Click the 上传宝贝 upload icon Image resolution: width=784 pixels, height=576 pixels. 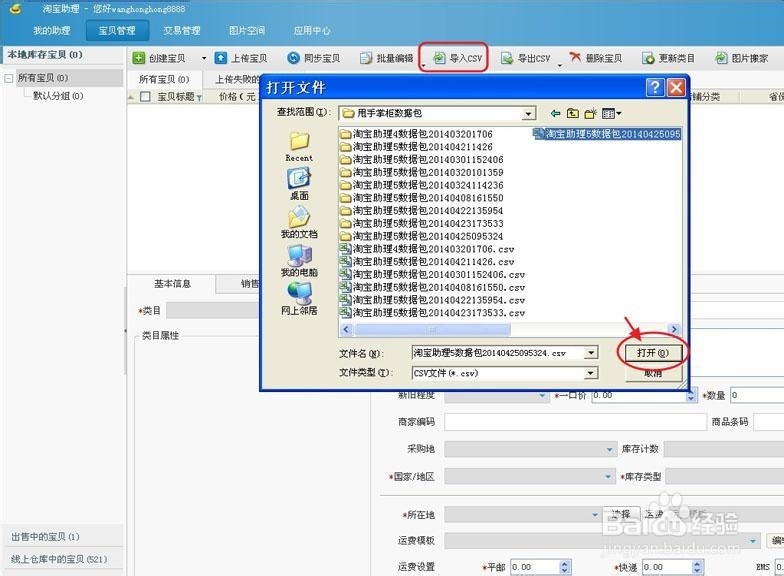tap(220, 58)
